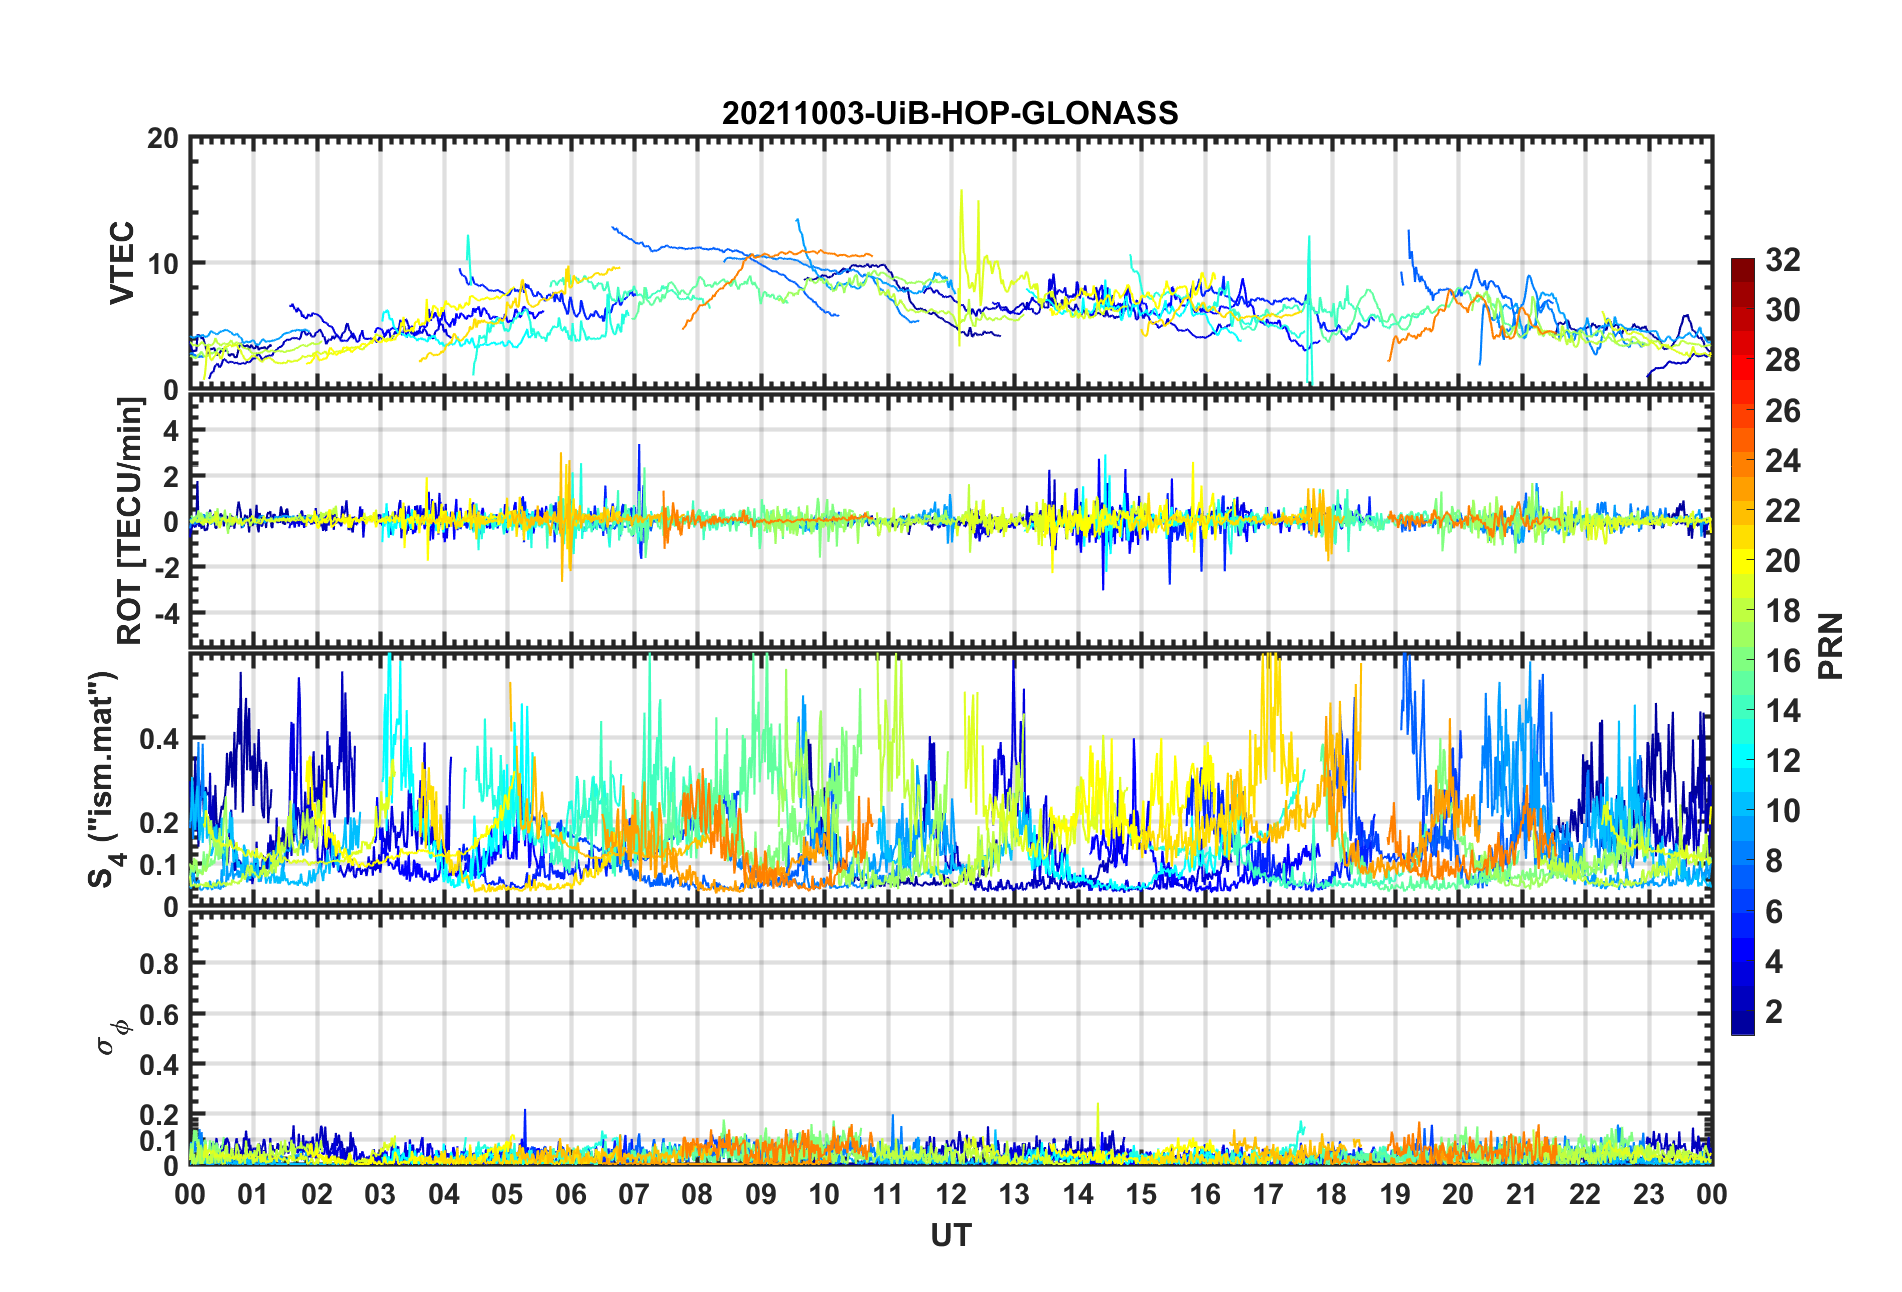Click the UT axis hour label 18

click(1331, 1194)
